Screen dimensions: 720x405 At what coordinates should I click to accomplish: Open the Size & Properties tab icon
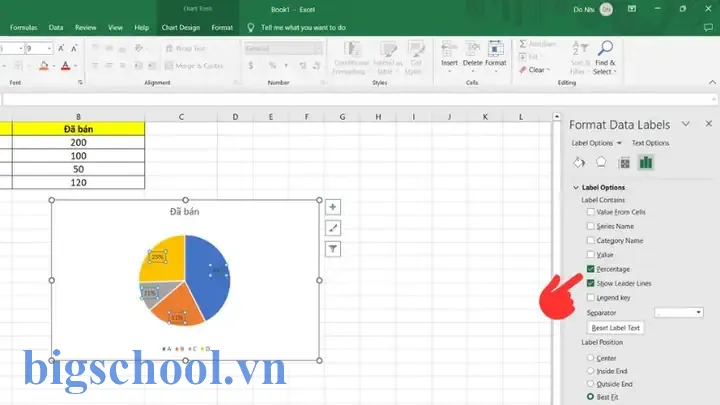tap(624, 163)
